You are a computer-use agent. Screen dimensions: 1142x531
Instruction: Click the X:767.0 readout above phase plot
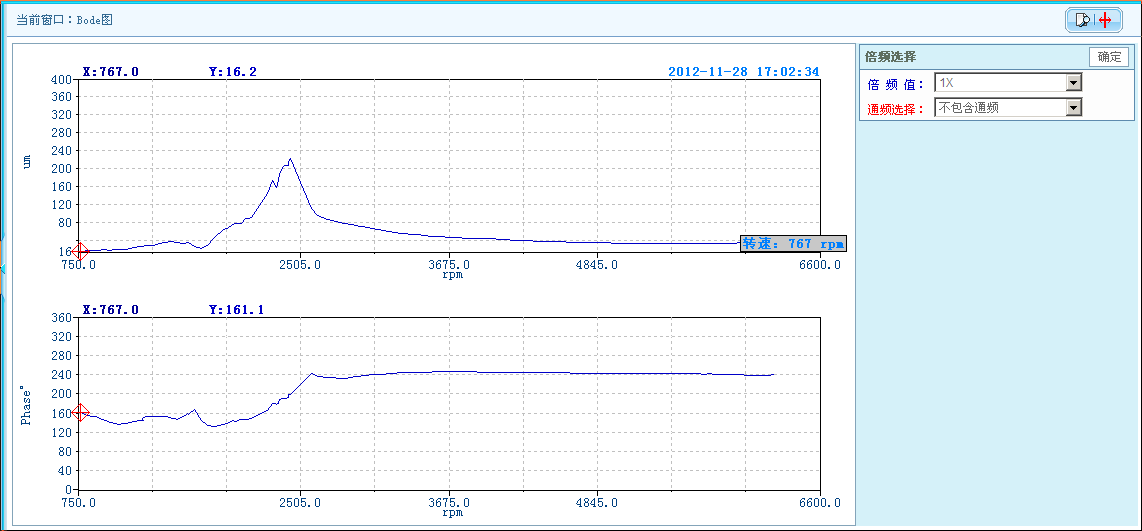(x=110, y=310)
